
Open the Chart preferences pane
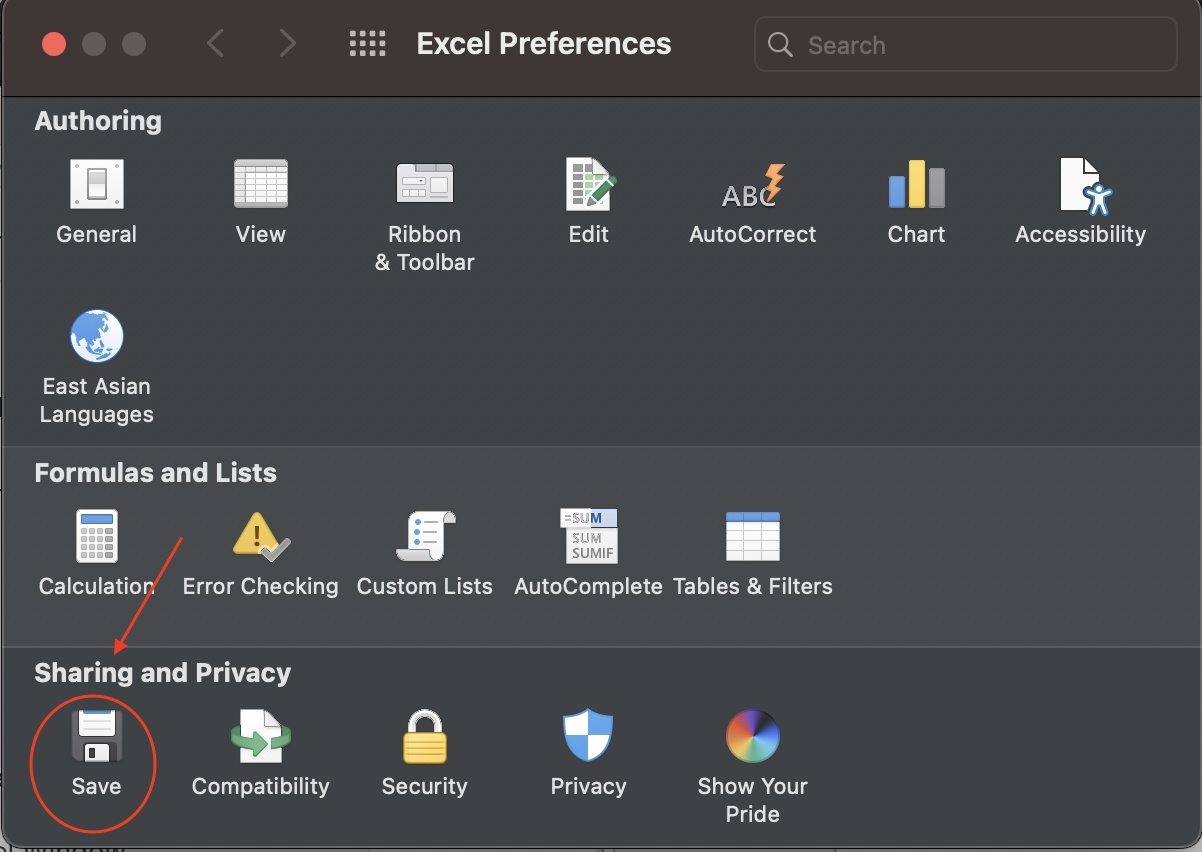[917, 186]
